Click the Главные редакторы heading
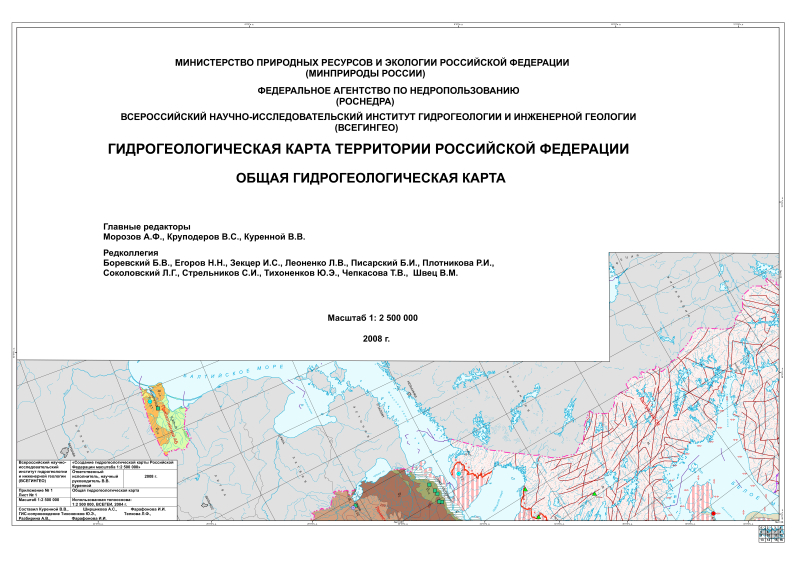This screenshot has height=565, width=800. [x=146, y=226]
